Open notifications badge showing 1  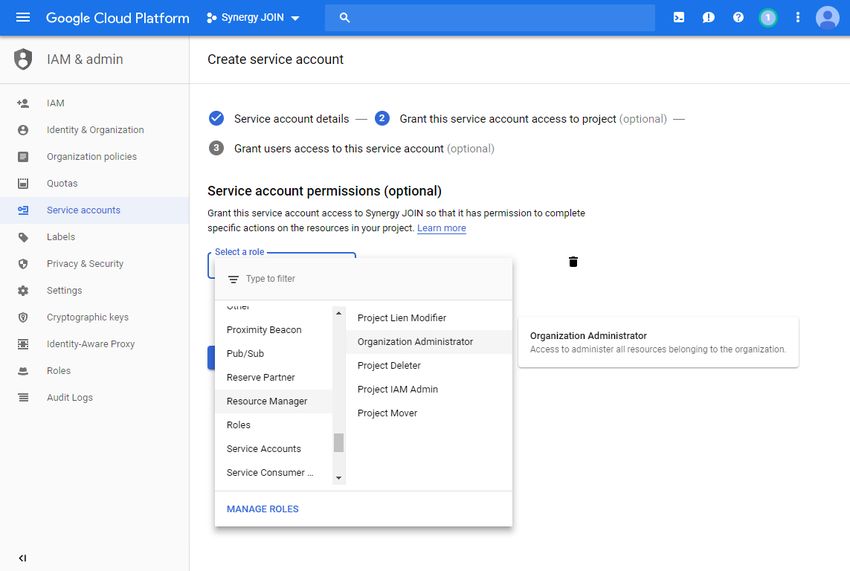point(768,17)
